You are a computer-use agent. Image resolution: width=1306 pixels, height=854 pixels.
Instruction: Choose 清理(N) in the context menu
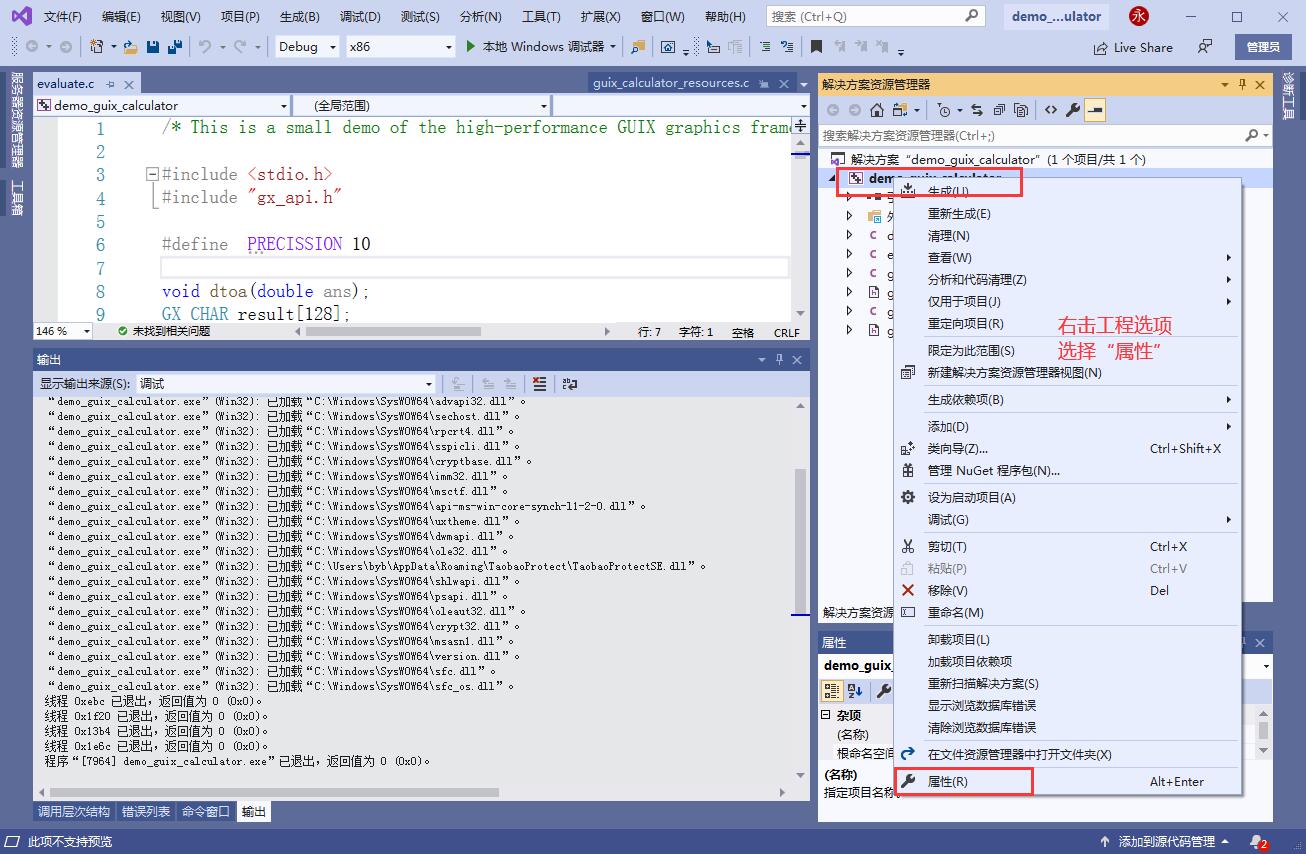click(x=1067, y=236)
